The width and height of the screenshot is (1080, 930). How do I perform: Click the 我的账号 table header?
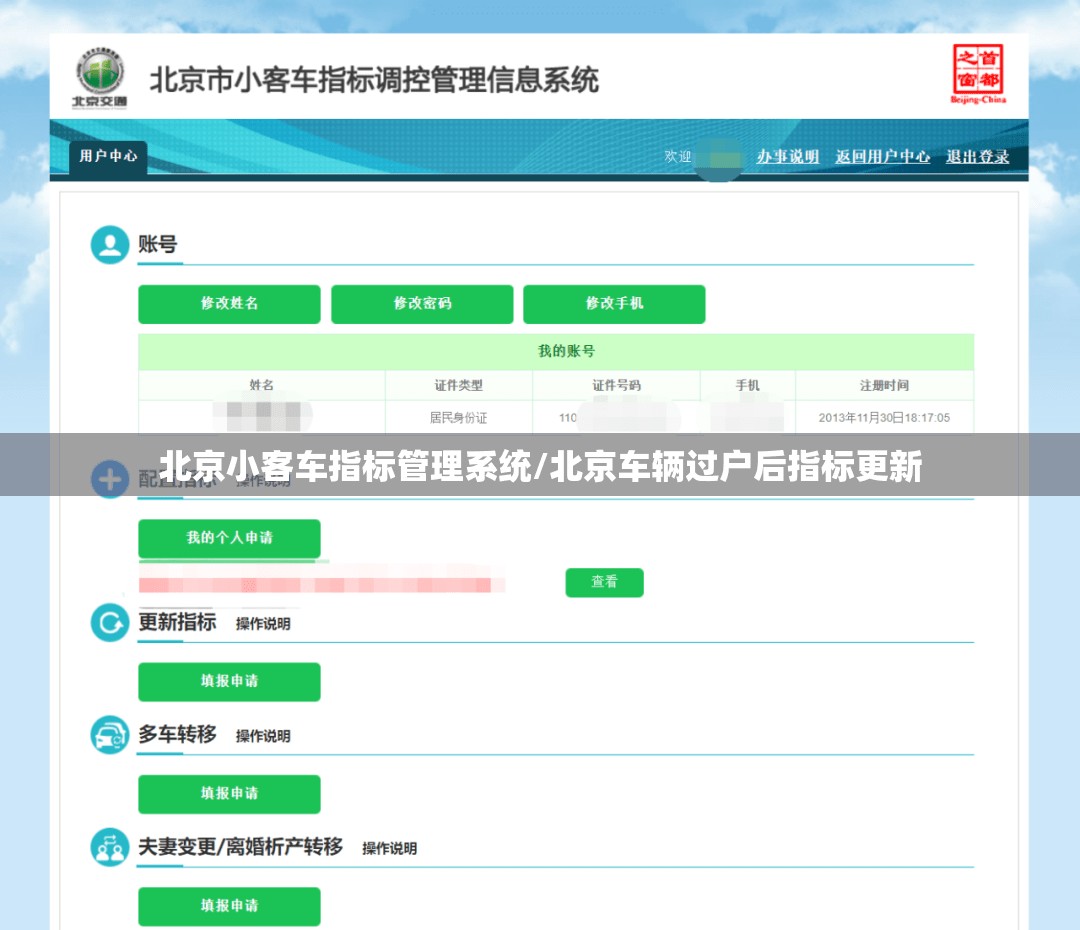[556, 351]
